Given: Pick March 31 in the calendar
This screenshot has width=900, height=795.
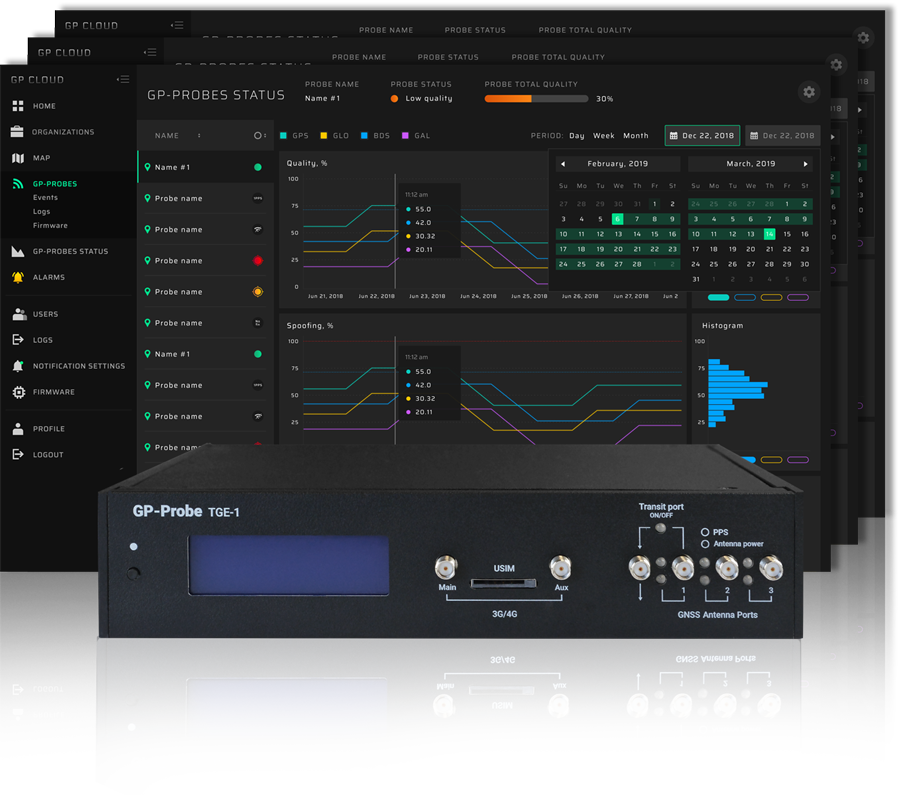Looking at the screenshot, I should click(696, 280).
